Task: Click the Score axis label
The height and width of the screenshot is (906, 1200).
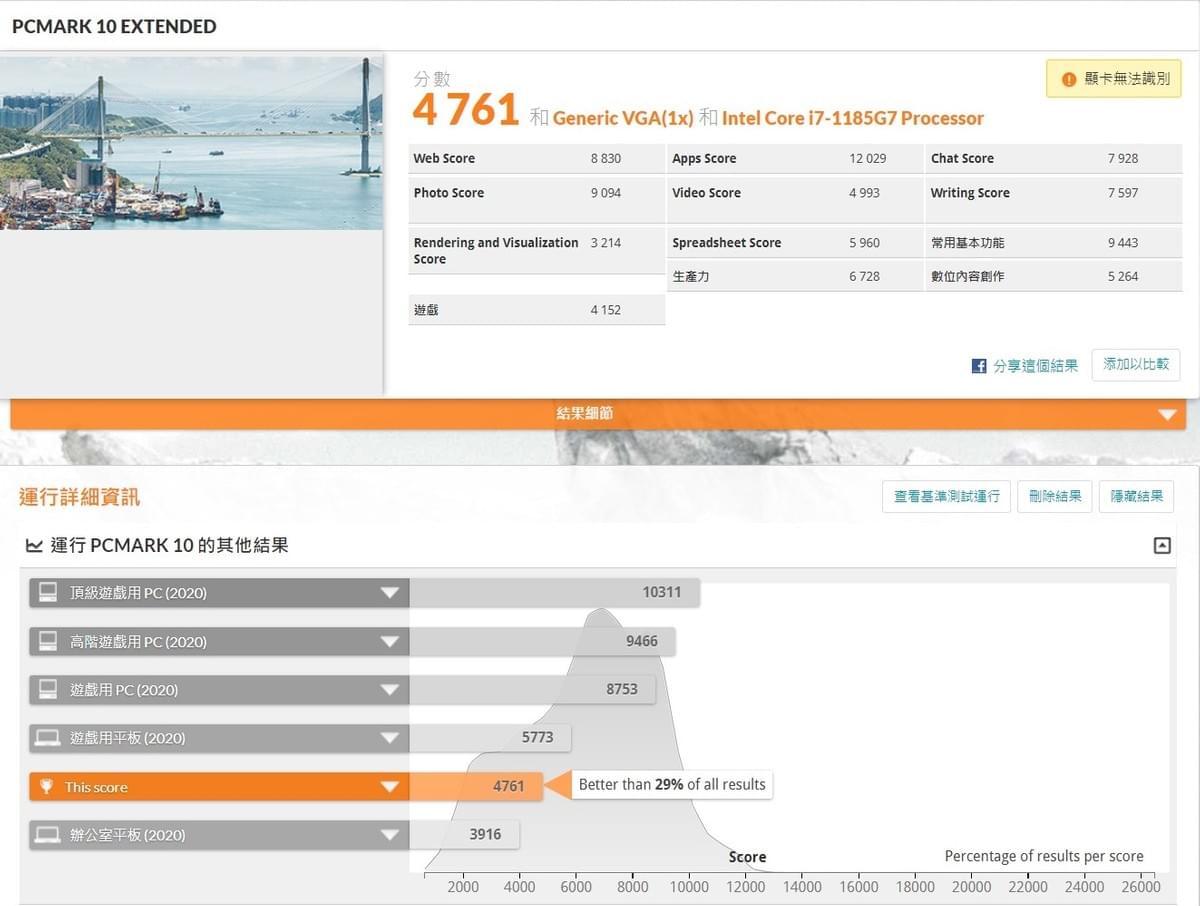Action: (747, 857)
